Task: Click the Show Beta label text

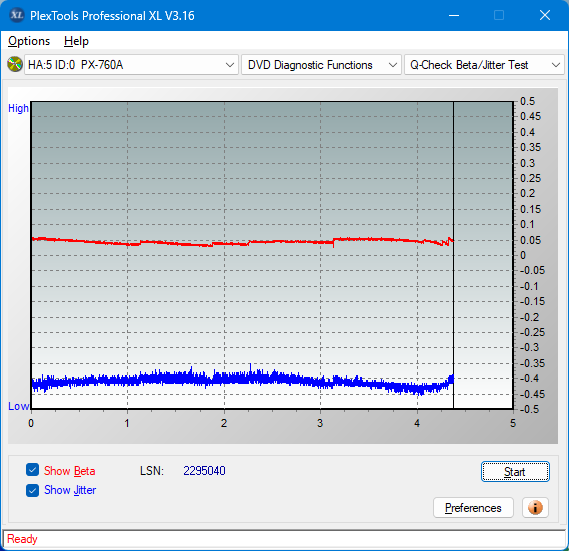Action: (70, 471)
